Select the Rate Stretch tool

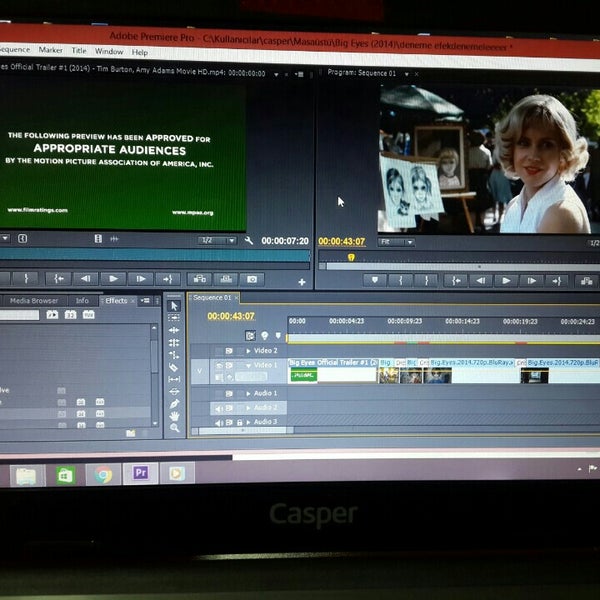(174, 355)
